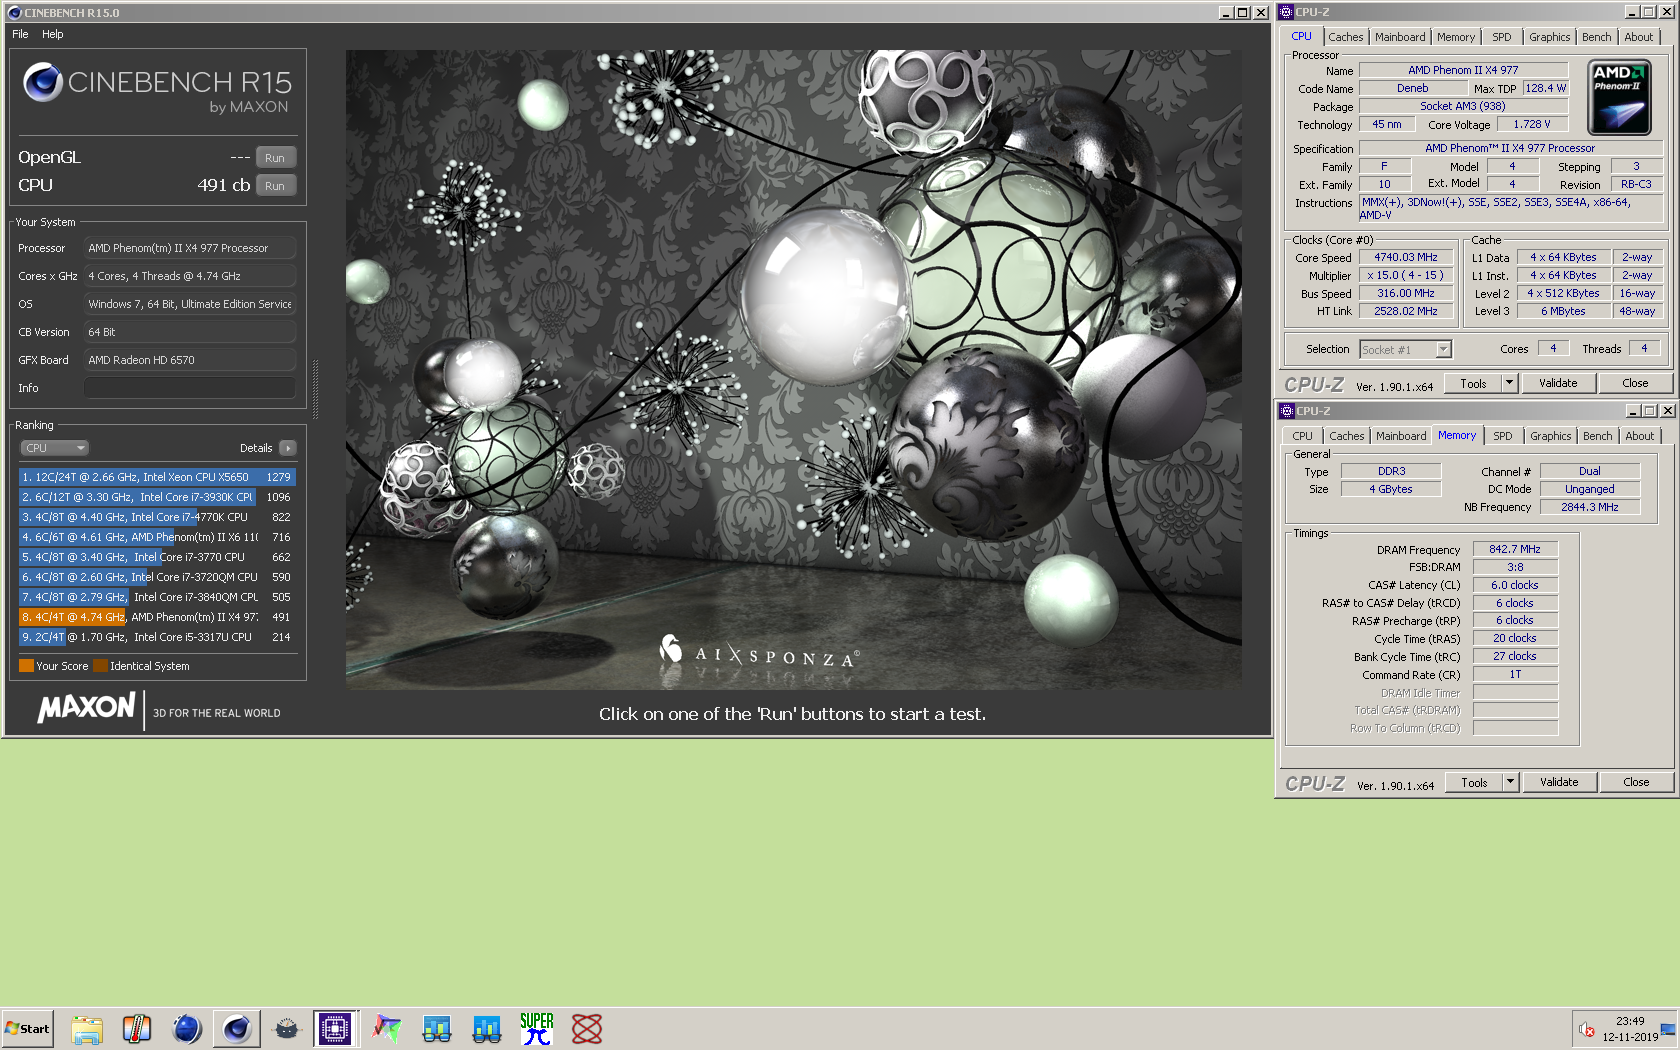This screenshot has height=1050, width=1680.
Task: Click the Cinebench title bar logo icon
Action: pos(14,13)
